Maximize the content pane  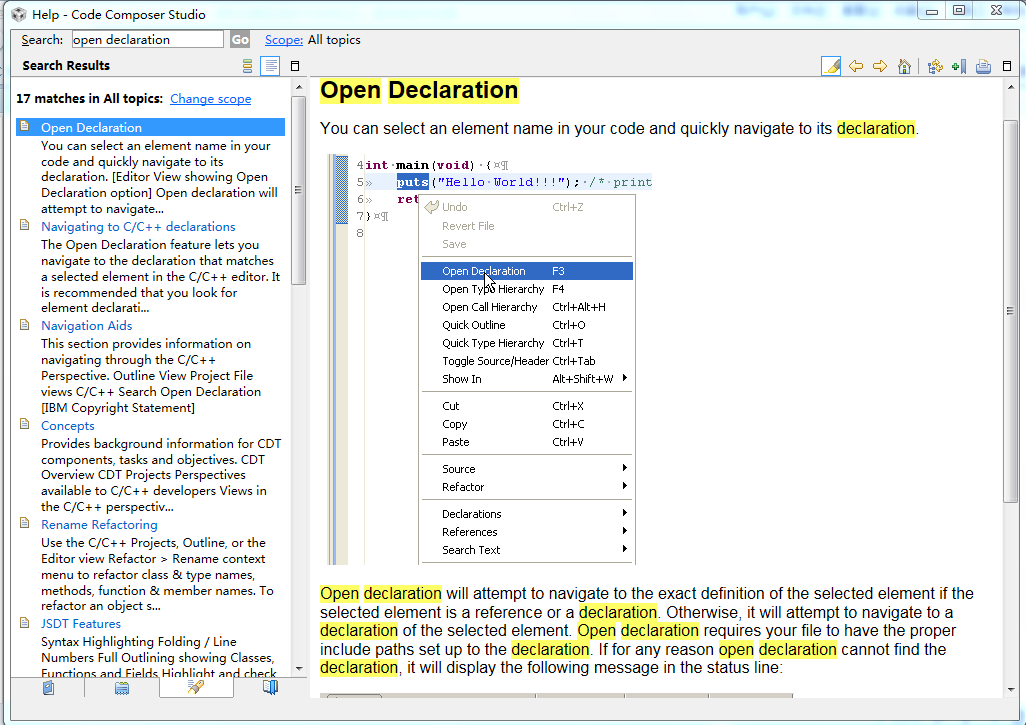coord(1009,66)
